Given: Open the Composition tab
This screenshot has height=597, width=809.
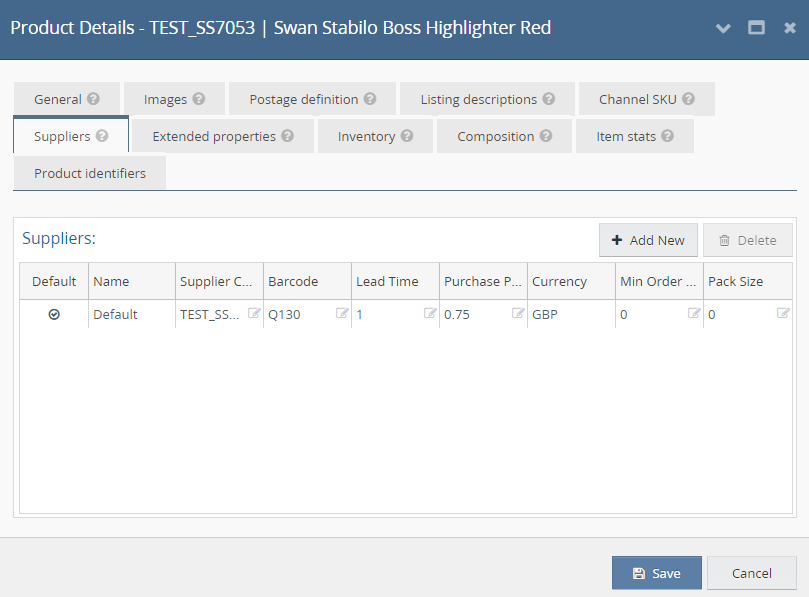Looking at the screenshot, I should coord(505,136).
